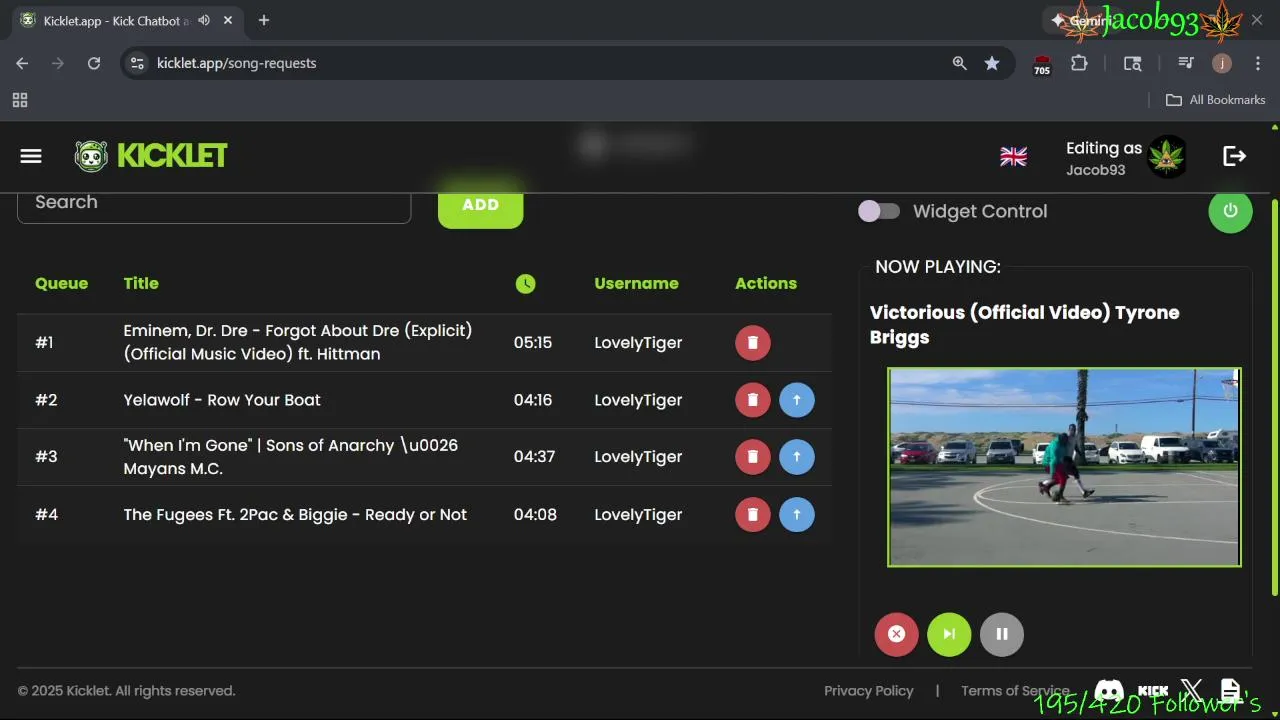View site information icon in address bar
This screenshot has width=1280, height=720.
pyautogui.click(x=138, y=63)
